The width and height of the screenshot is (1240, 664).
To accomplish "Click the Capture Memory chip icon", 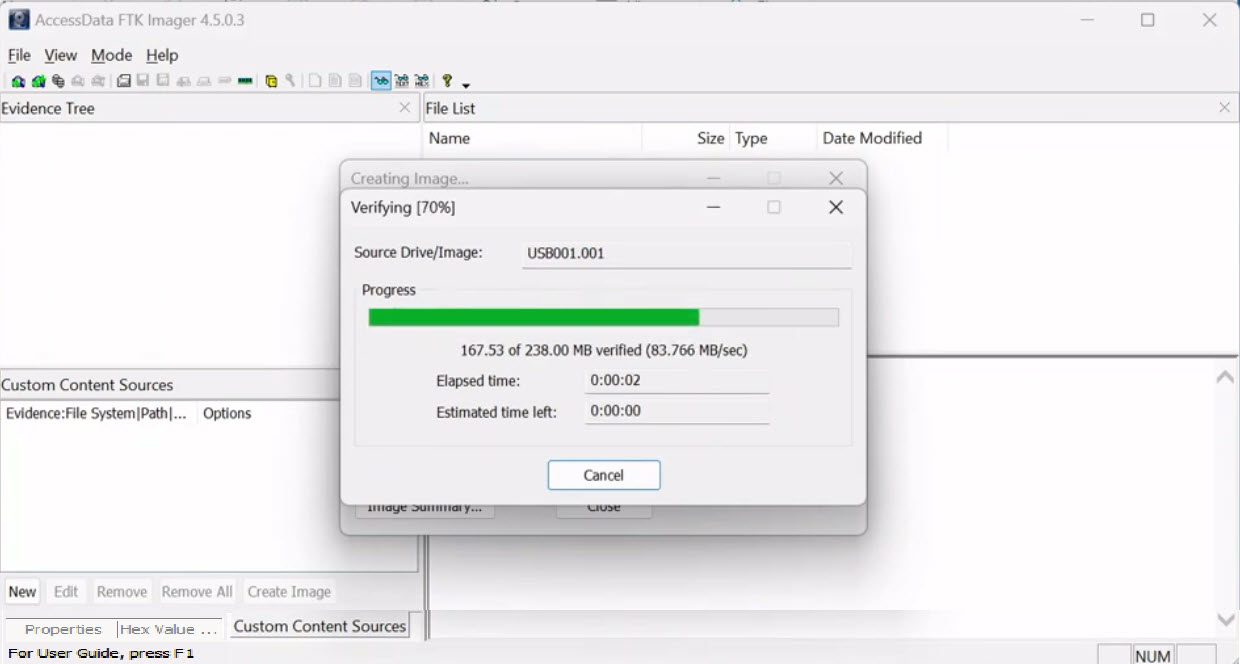I will click(245, 81).
